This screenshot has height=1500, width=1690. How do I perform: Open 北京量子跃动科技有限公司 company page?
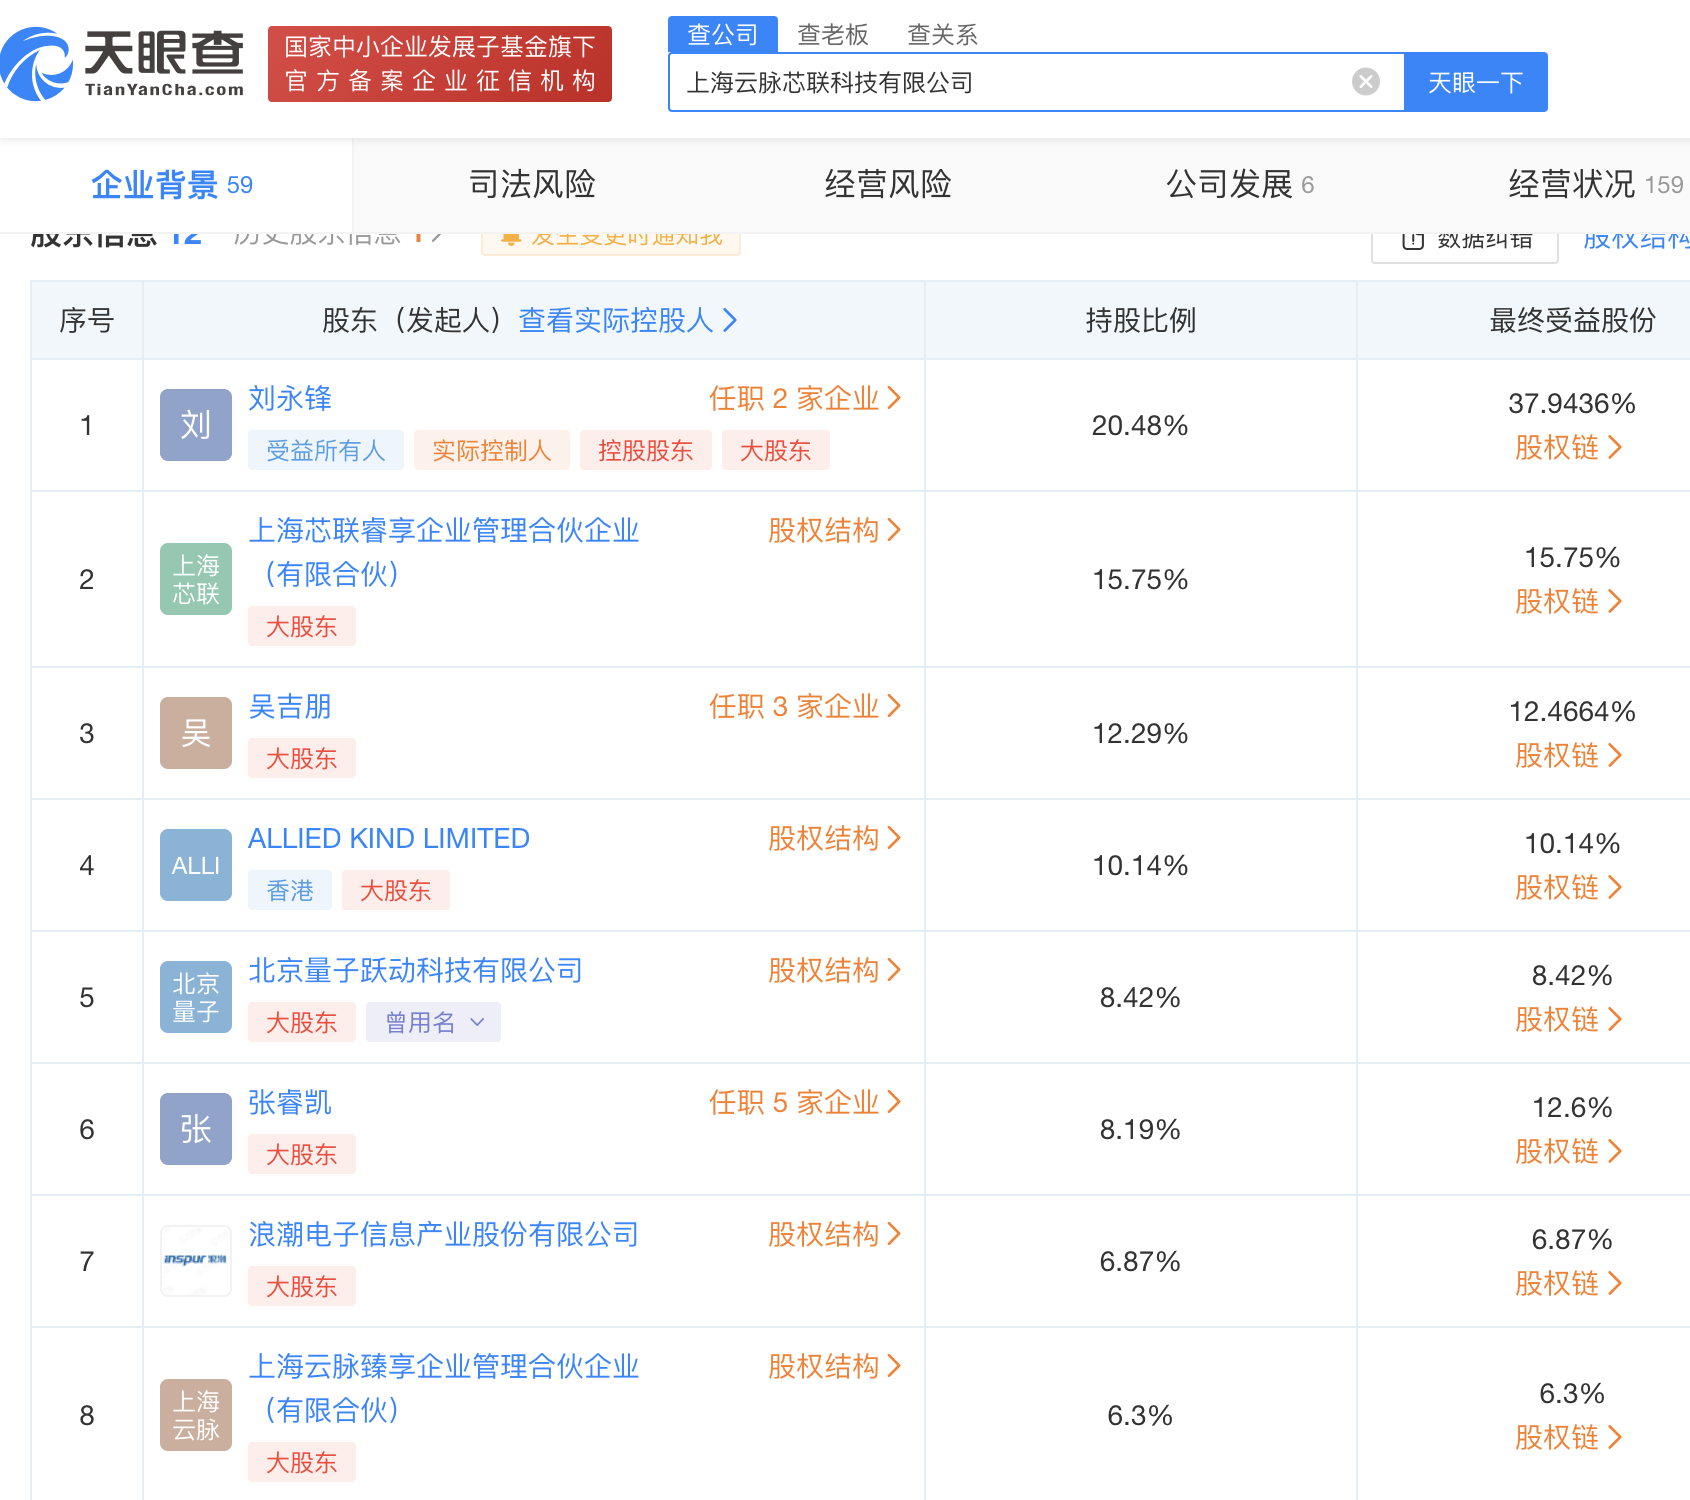click(x=416, y=970)
